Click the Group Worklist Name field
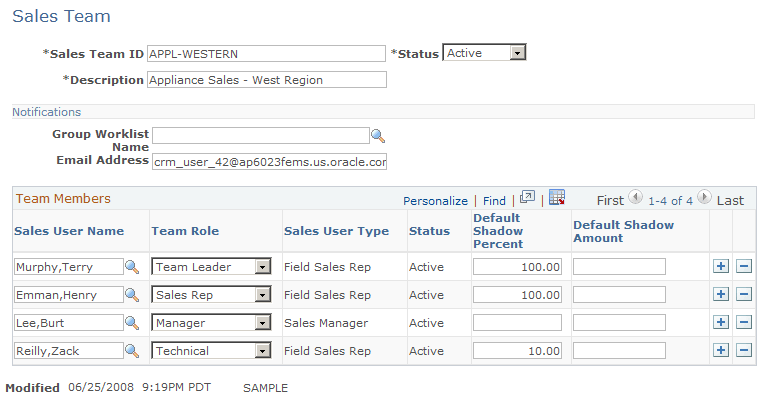 click(261, 136)
